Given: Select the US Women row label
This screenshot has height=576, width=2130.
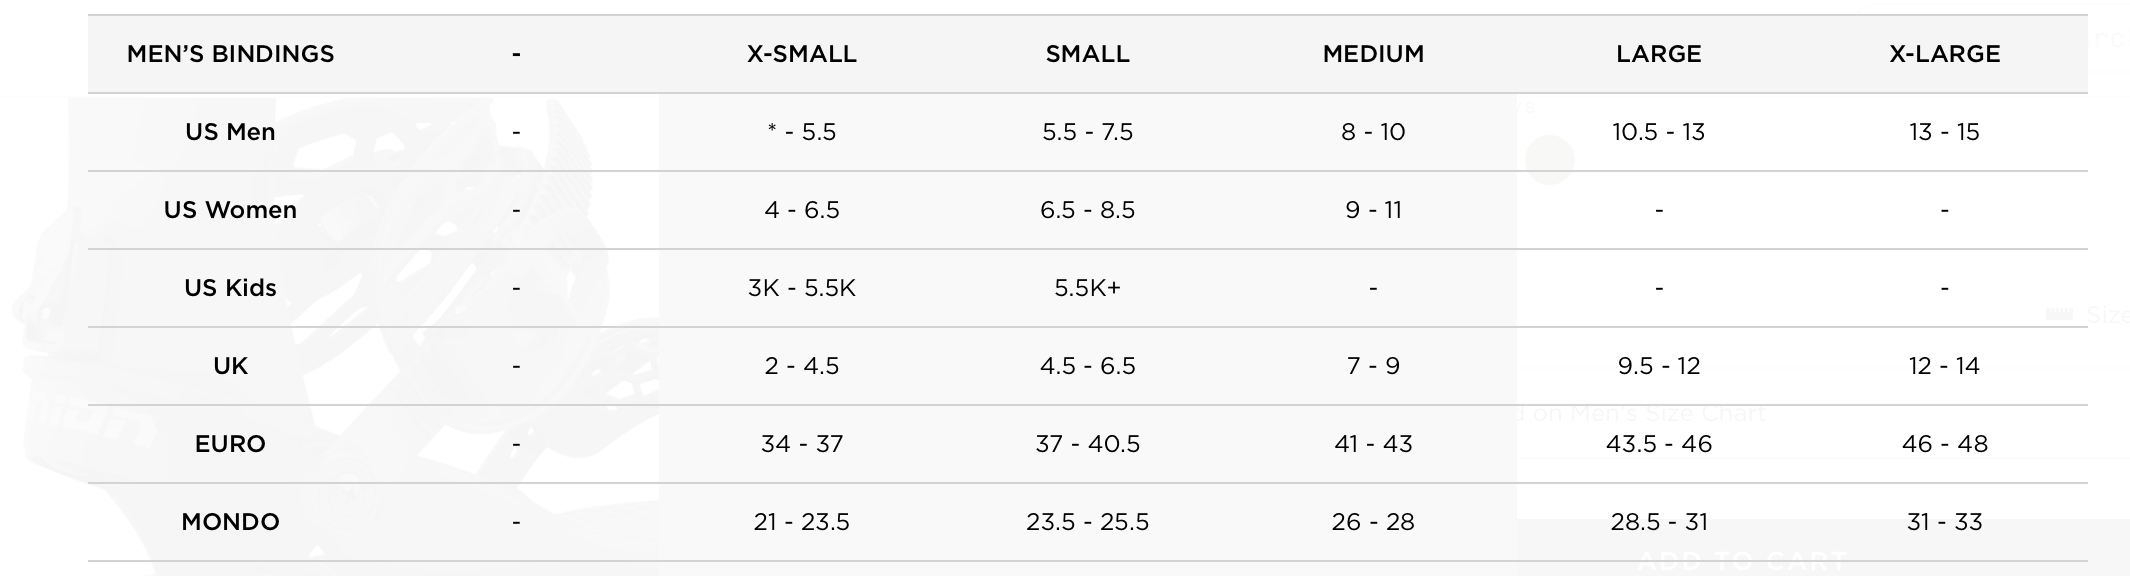Looking at the screenshot, I should tap(230, 210).
